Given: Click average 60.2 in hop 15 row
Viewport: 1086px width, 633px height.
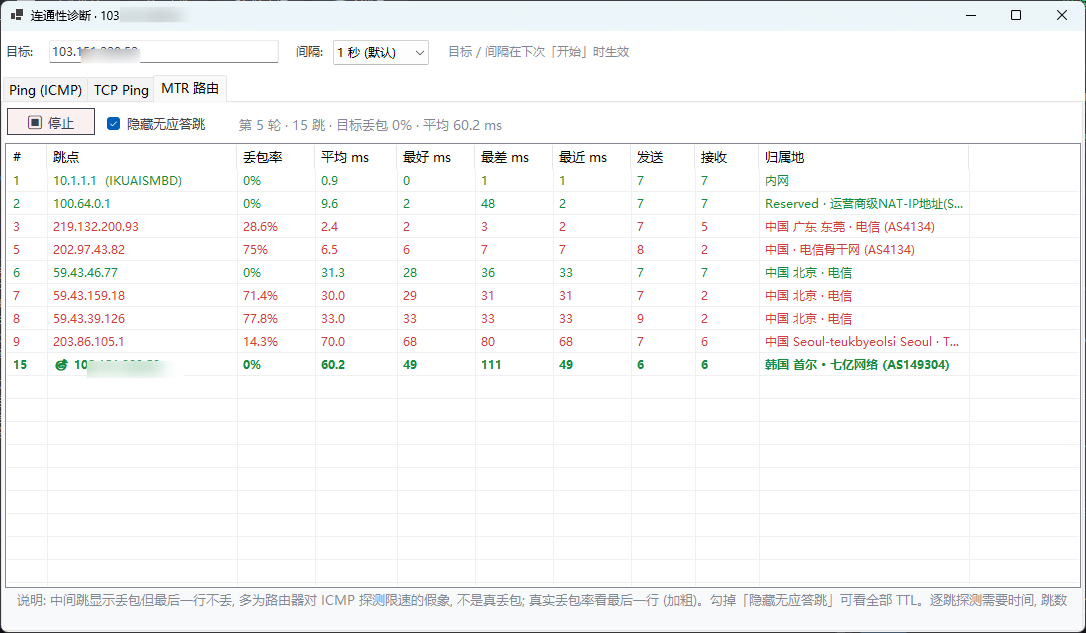Looking at the screenshot, I should point(333,364).
